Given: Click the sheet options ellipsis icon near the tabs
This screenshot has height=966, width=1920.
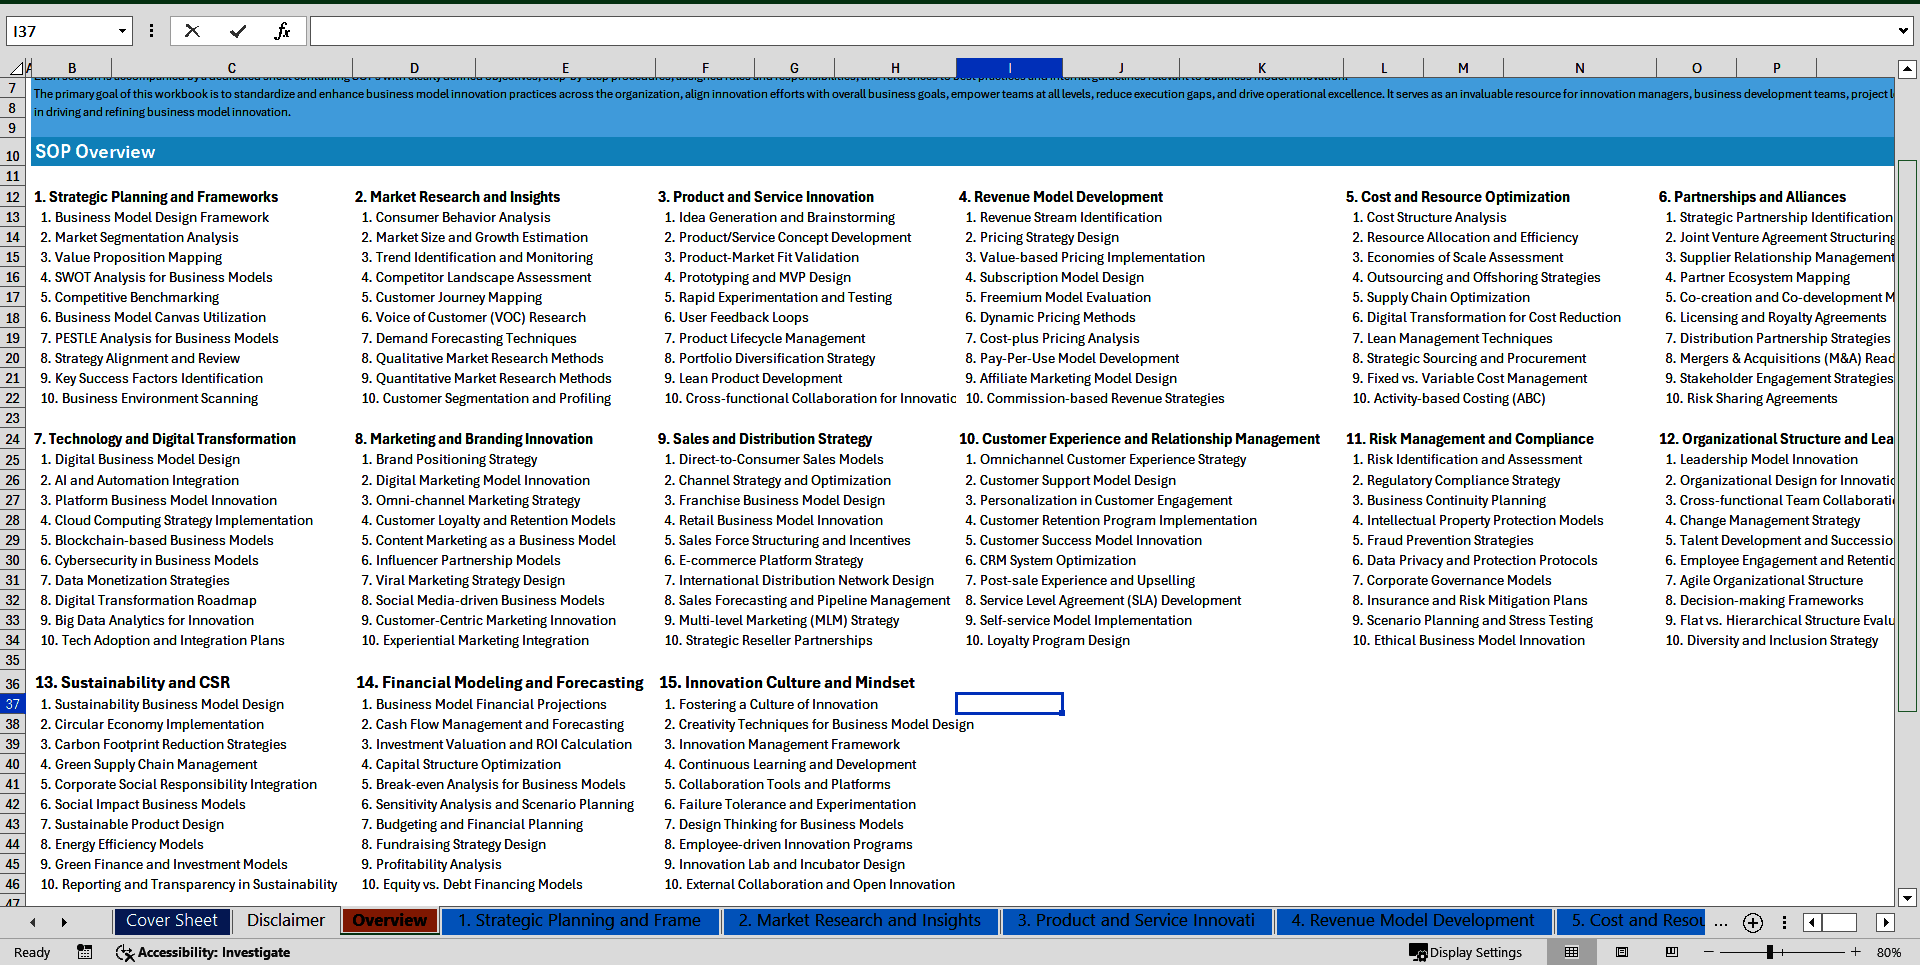Looking at the screenshot, I should pyautogui.click(x=1784, y=923).
